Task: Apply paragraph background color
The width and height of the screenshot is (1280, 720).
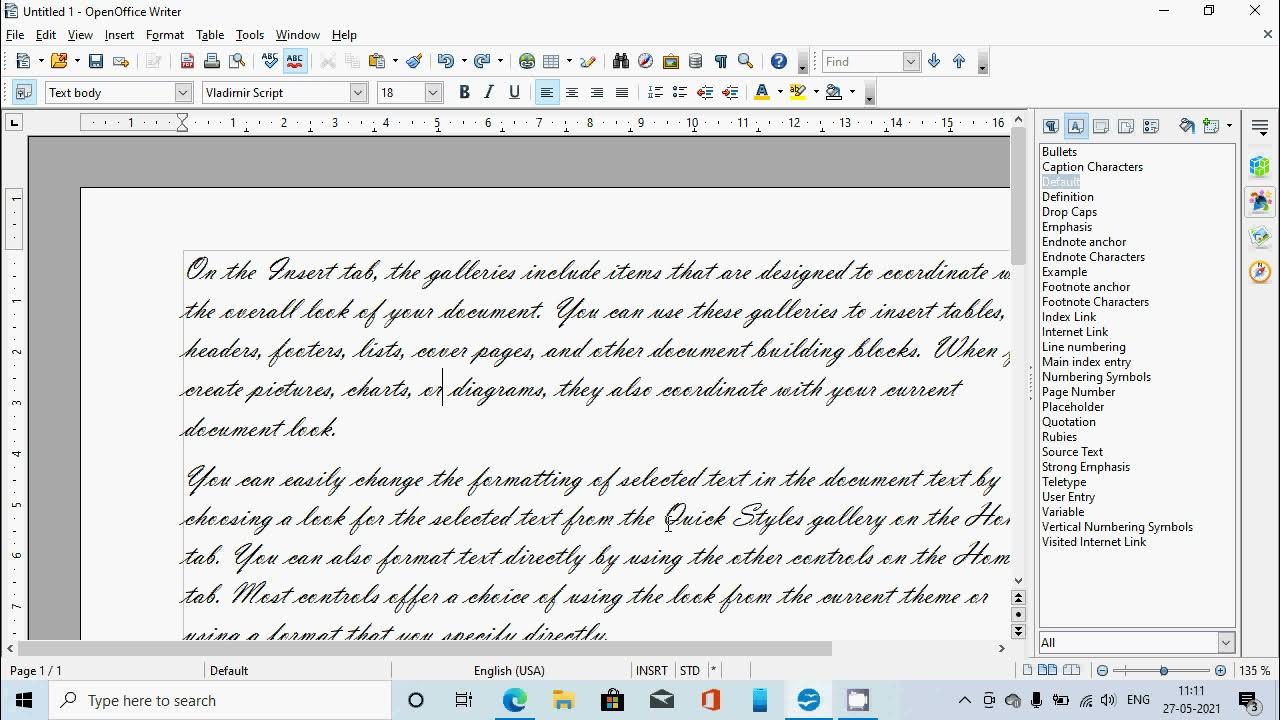Action: pyautogui.click(x=833, y=92)
